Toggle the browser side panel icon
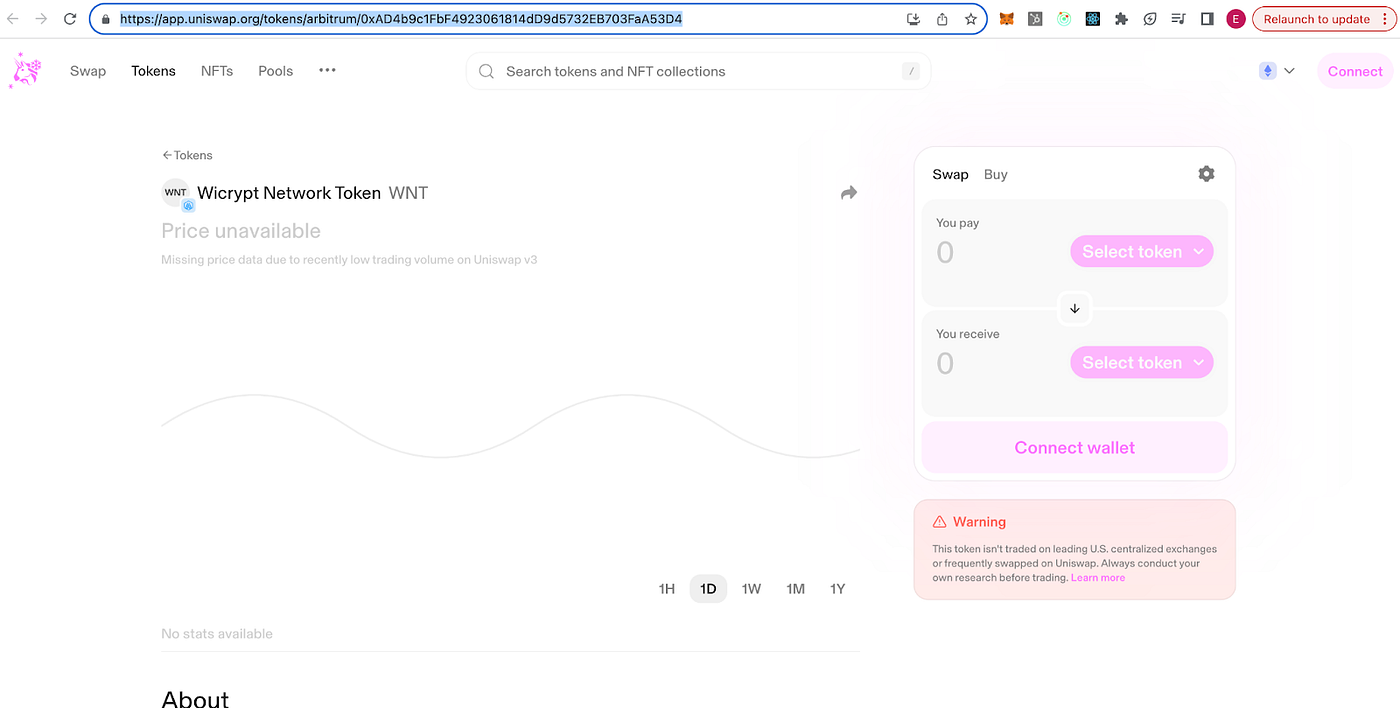 (1207, 19)
